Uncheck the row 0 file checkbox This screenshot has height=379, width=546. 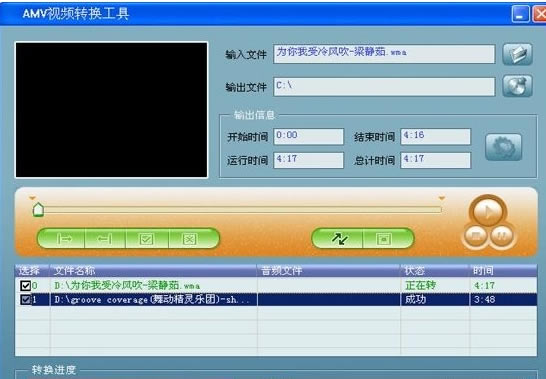click(25, 286)
